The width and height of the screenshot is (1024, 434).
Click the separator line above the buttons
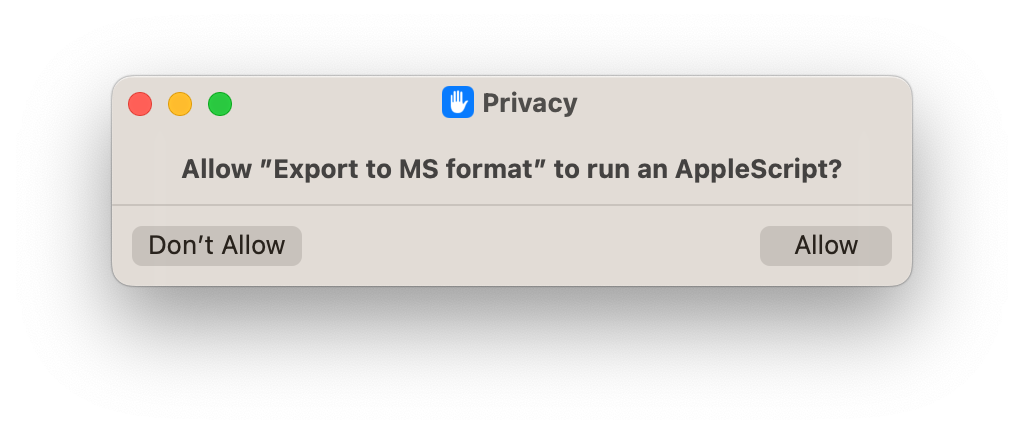click(x=511, y=205)
